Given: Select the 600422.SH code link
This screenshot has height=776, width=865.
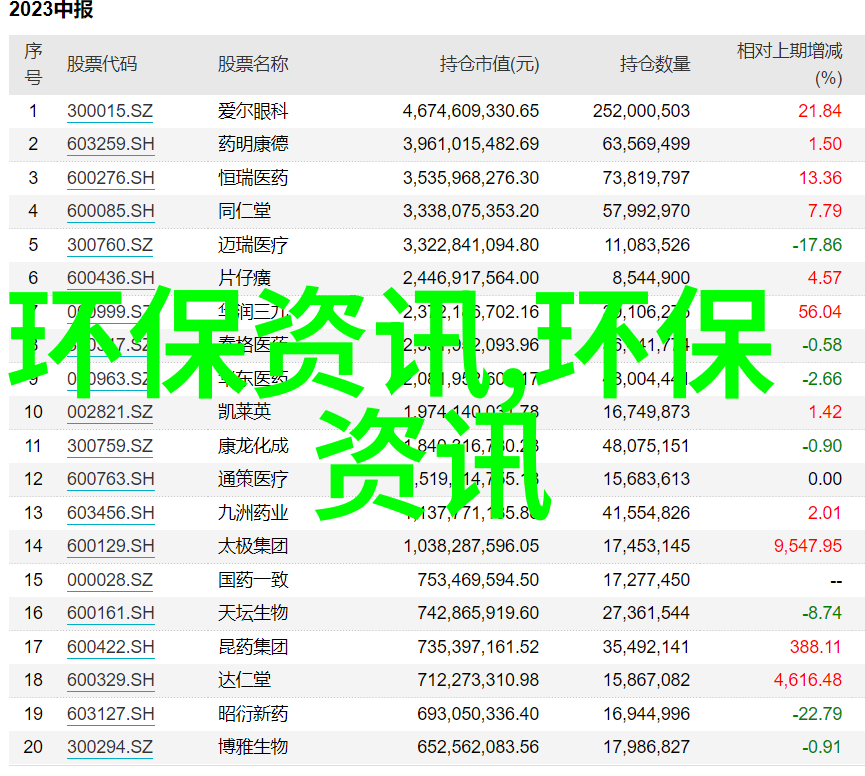Looking at the screenshot, I should tap(110, 647).
